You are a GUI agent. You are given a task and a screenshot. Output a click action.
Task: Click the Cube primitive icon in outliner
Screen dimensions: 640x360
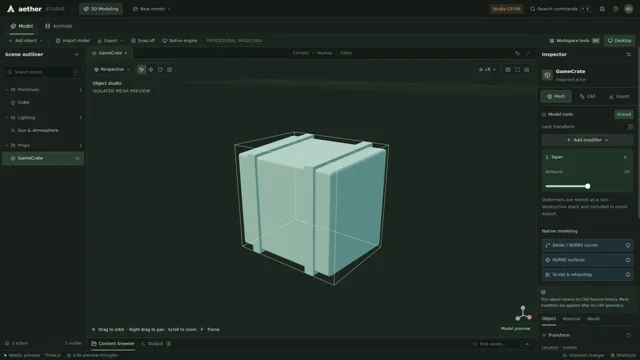(13, 102)
